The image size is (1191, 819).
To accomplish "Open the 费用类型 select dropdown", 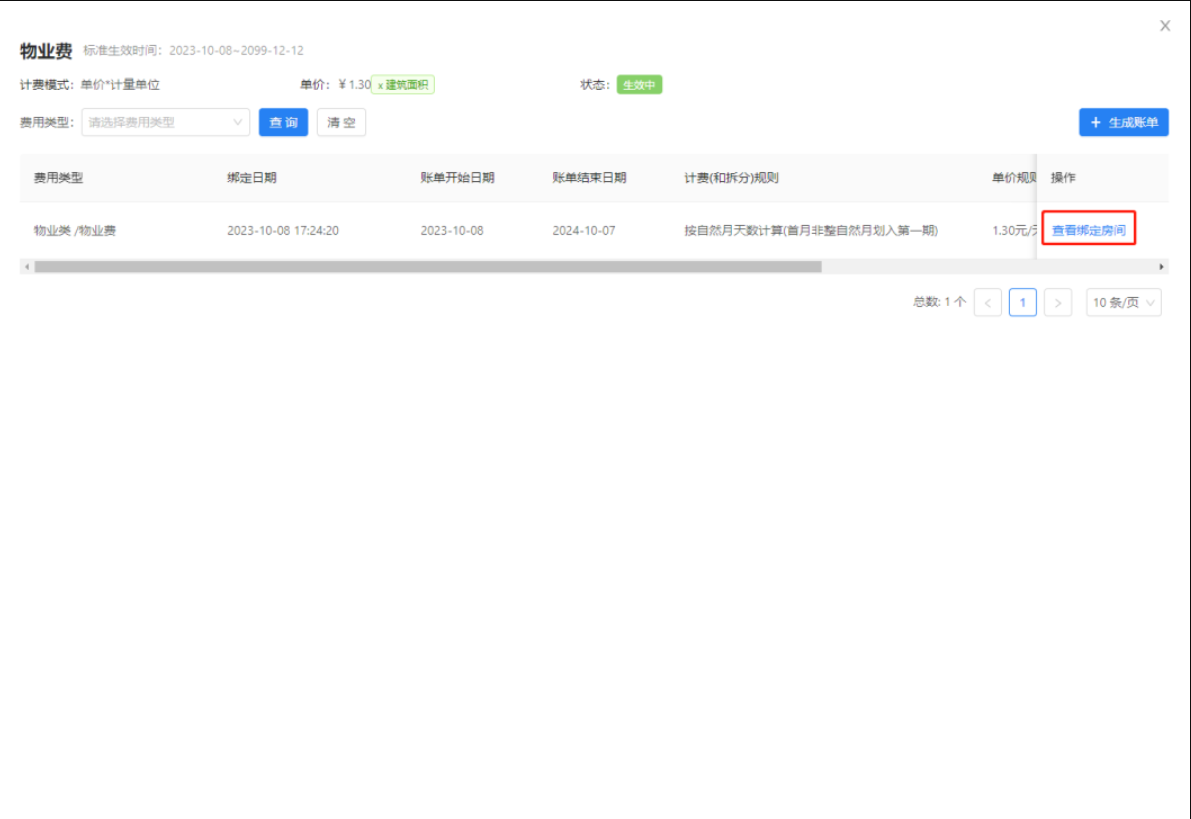I will coord(165,122).
